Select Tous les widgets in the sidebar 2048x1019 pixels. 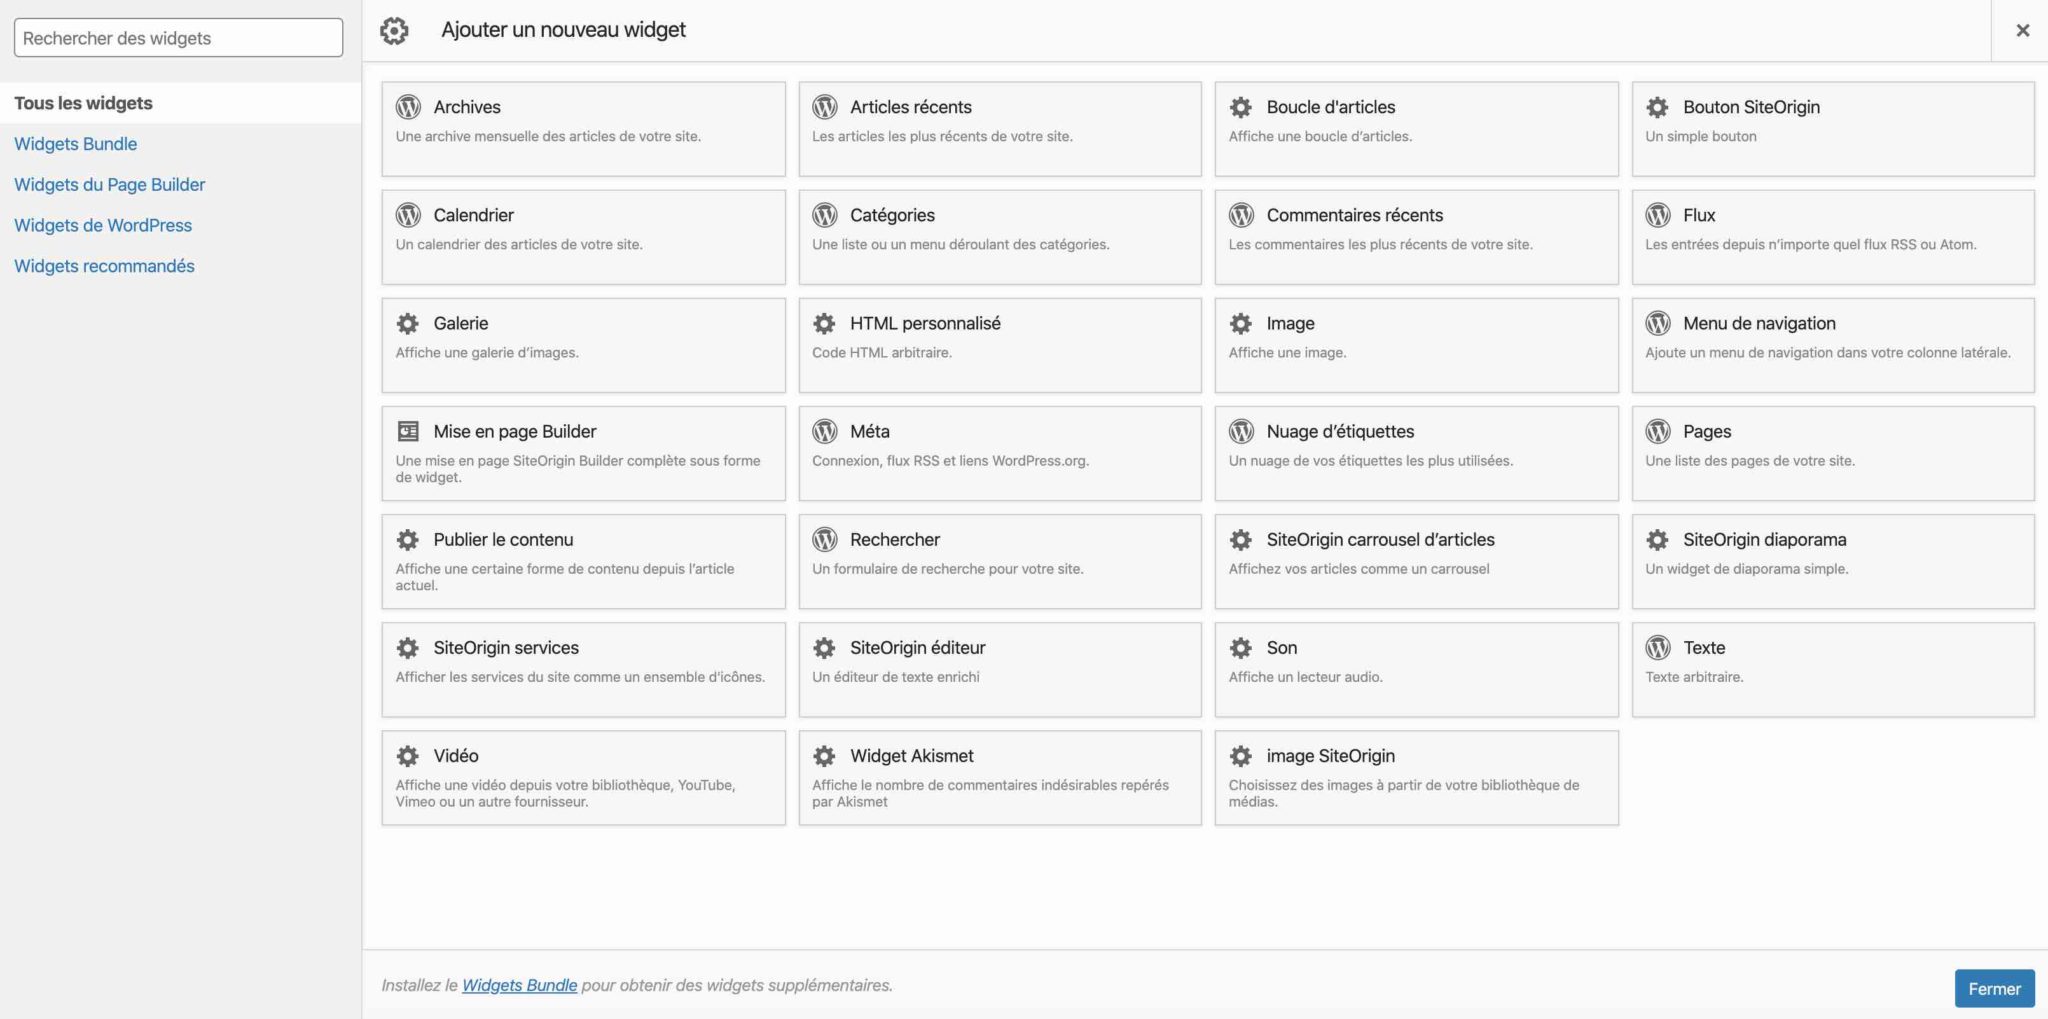[84, 102]
